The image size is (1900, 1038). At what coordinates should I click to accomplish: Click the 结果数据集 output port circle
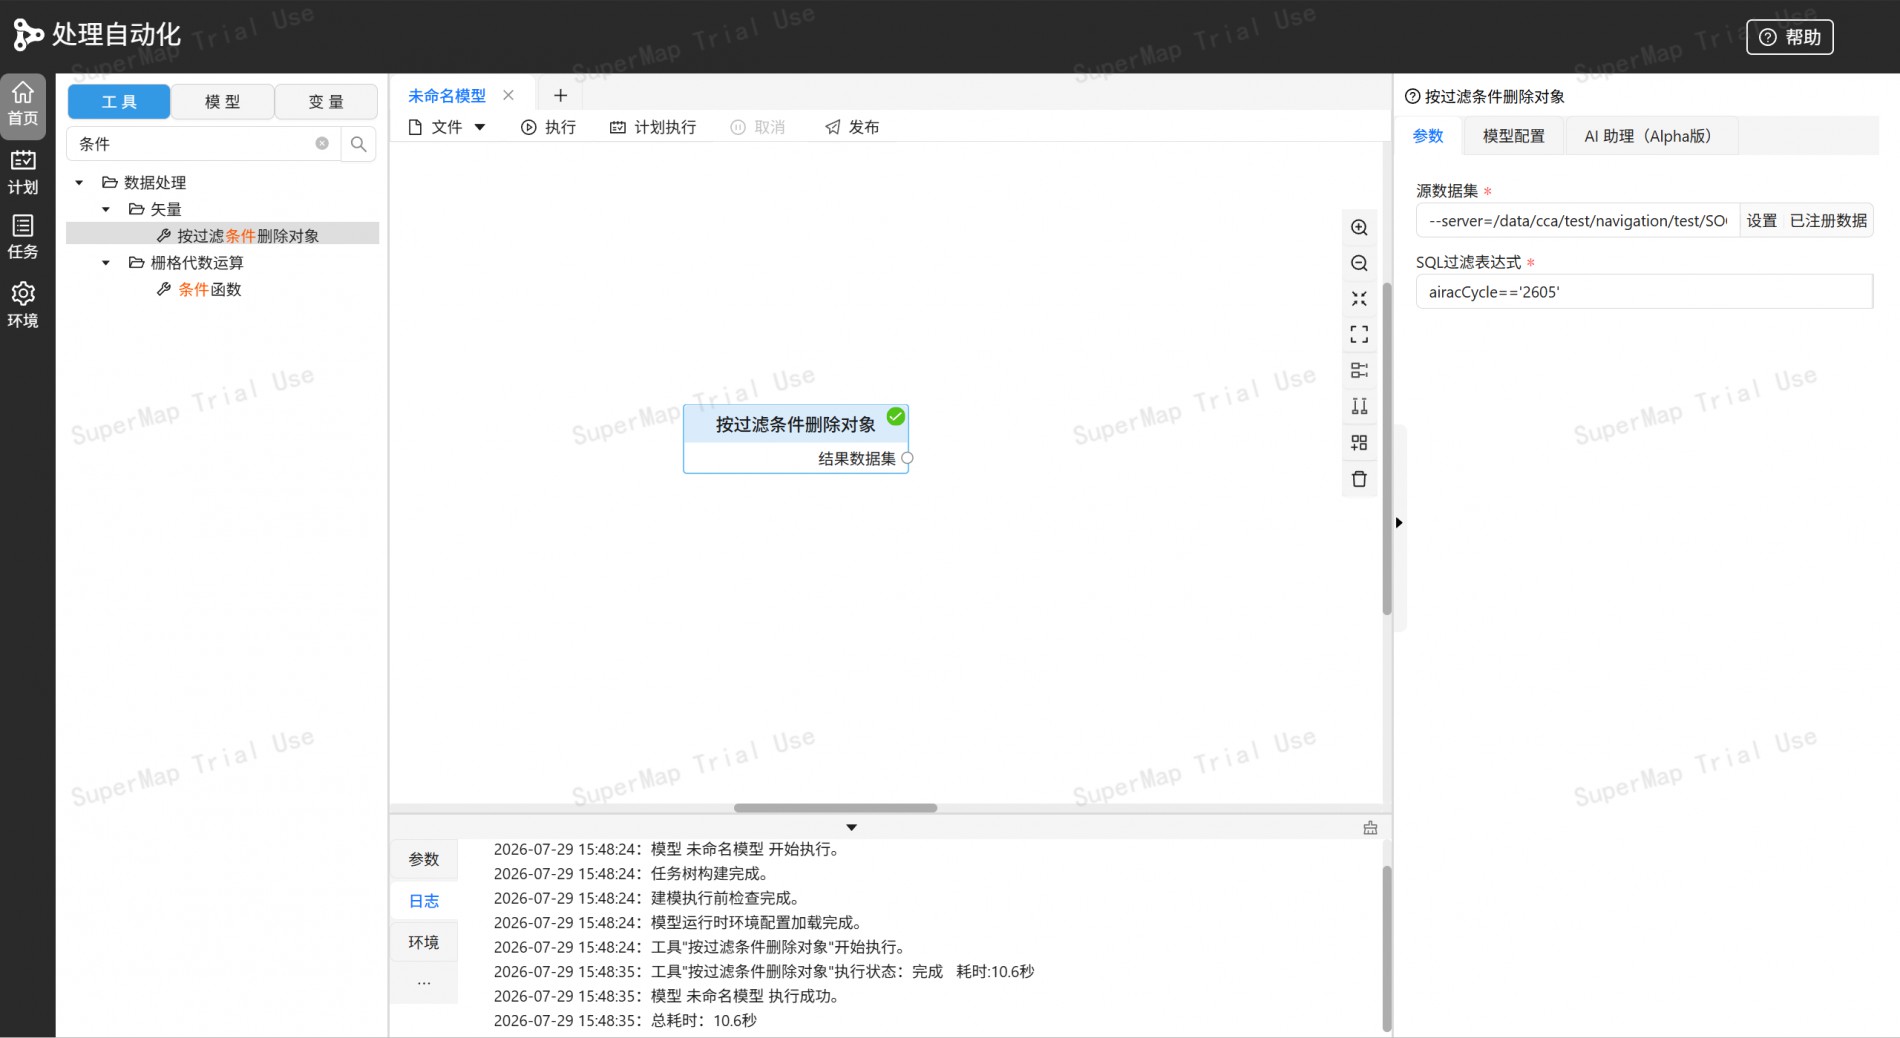[x=907, y=458]
